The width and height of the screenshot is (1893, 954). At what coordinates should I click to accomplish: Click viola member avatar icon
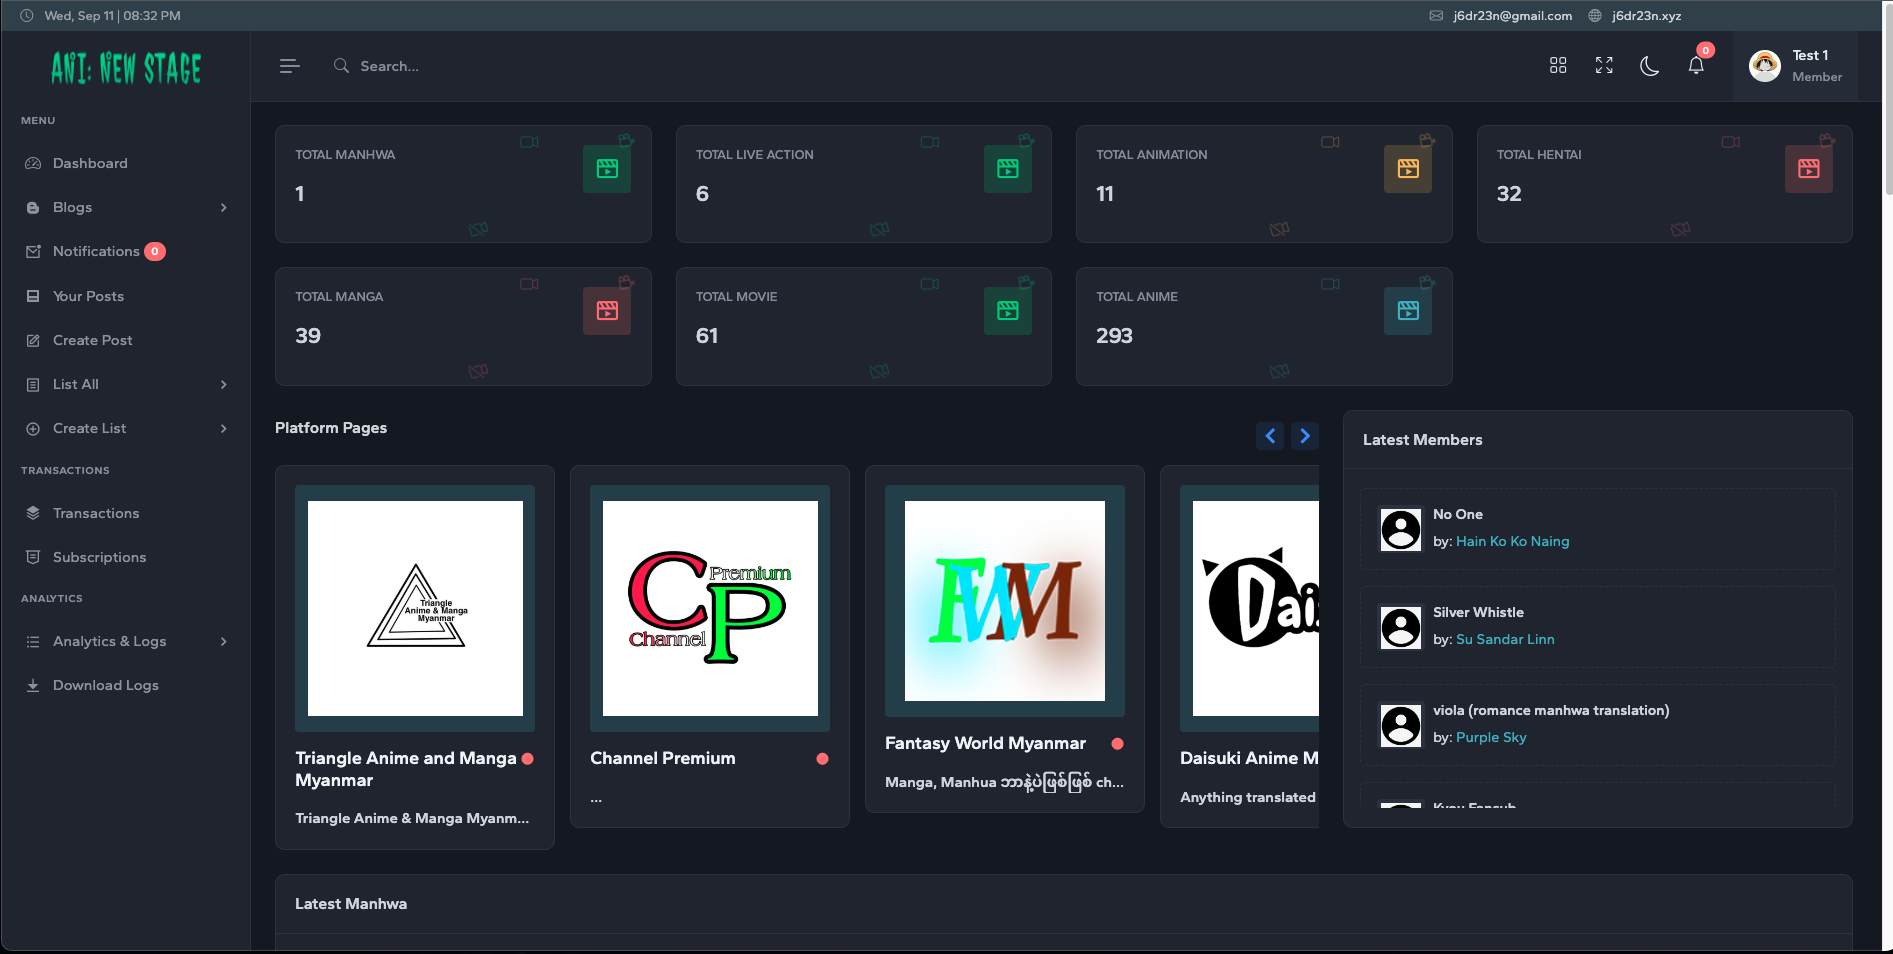click(1401, 725)
